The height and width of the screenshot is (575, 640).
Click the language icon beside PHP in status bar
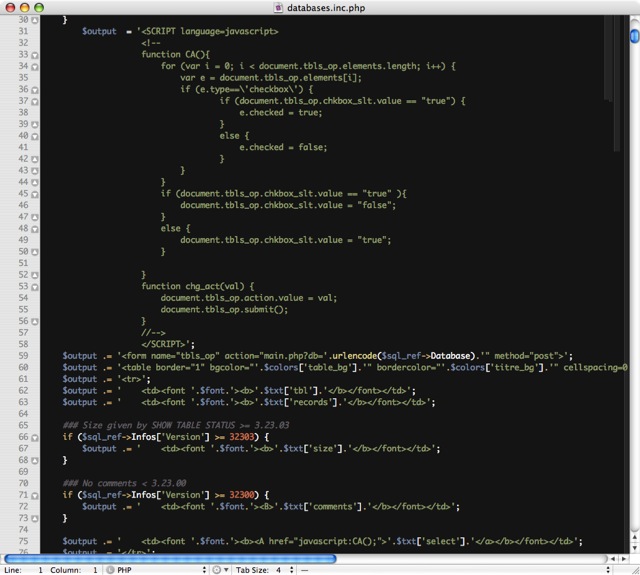110,570
